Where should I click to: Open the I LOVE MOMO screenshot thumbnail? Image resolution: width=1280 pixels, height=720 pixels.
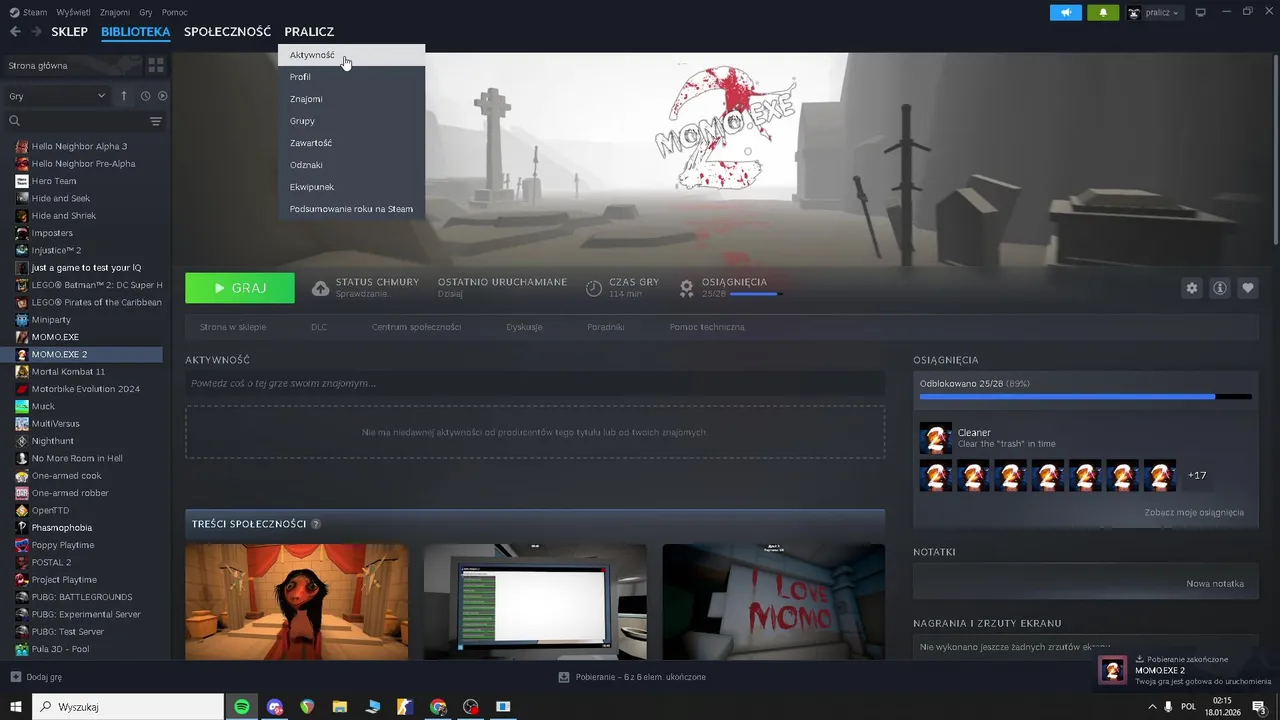point(773,602)
